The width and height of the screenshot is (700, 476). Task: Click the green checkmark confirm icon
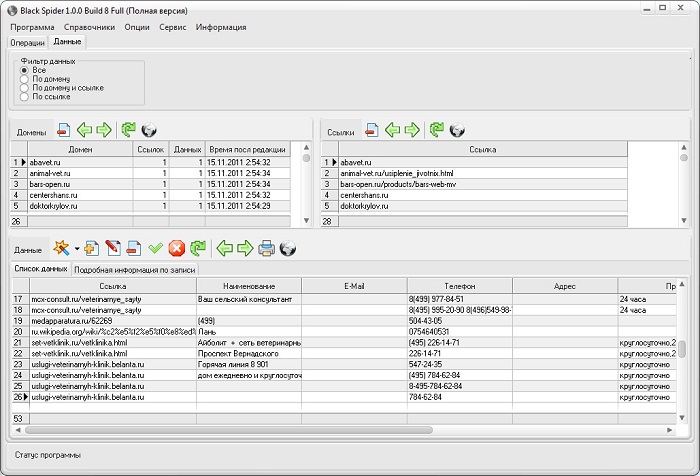(x=155, y=248)
